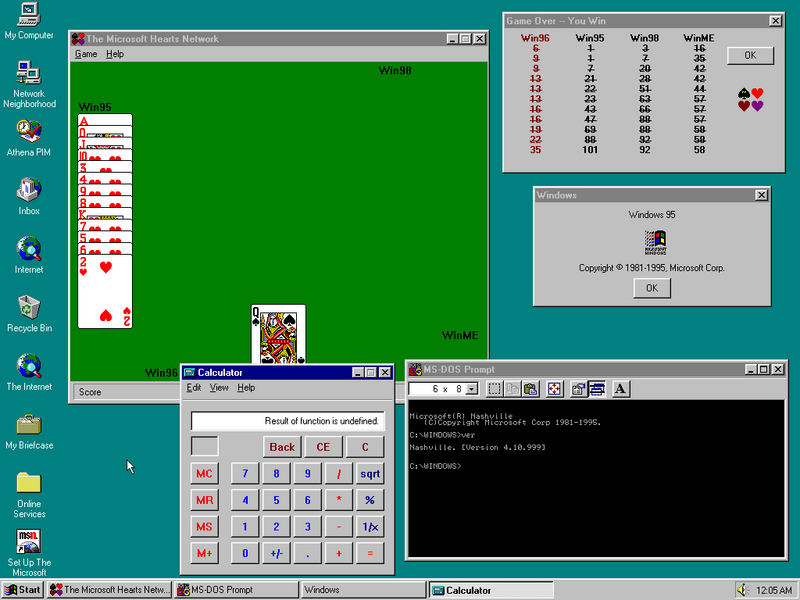Click the 2 of hearts card

[x=105, y=291]
